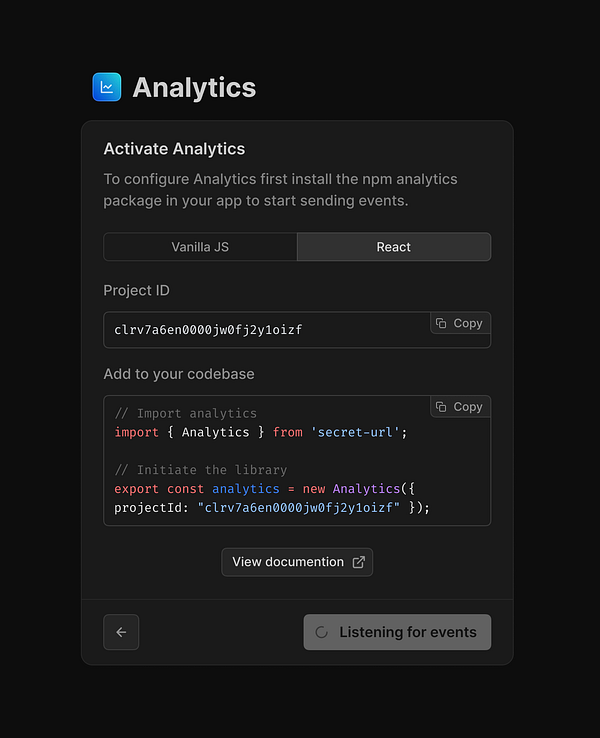Click the external link icon for documentation
600x738 pixels.
[359, 562]
